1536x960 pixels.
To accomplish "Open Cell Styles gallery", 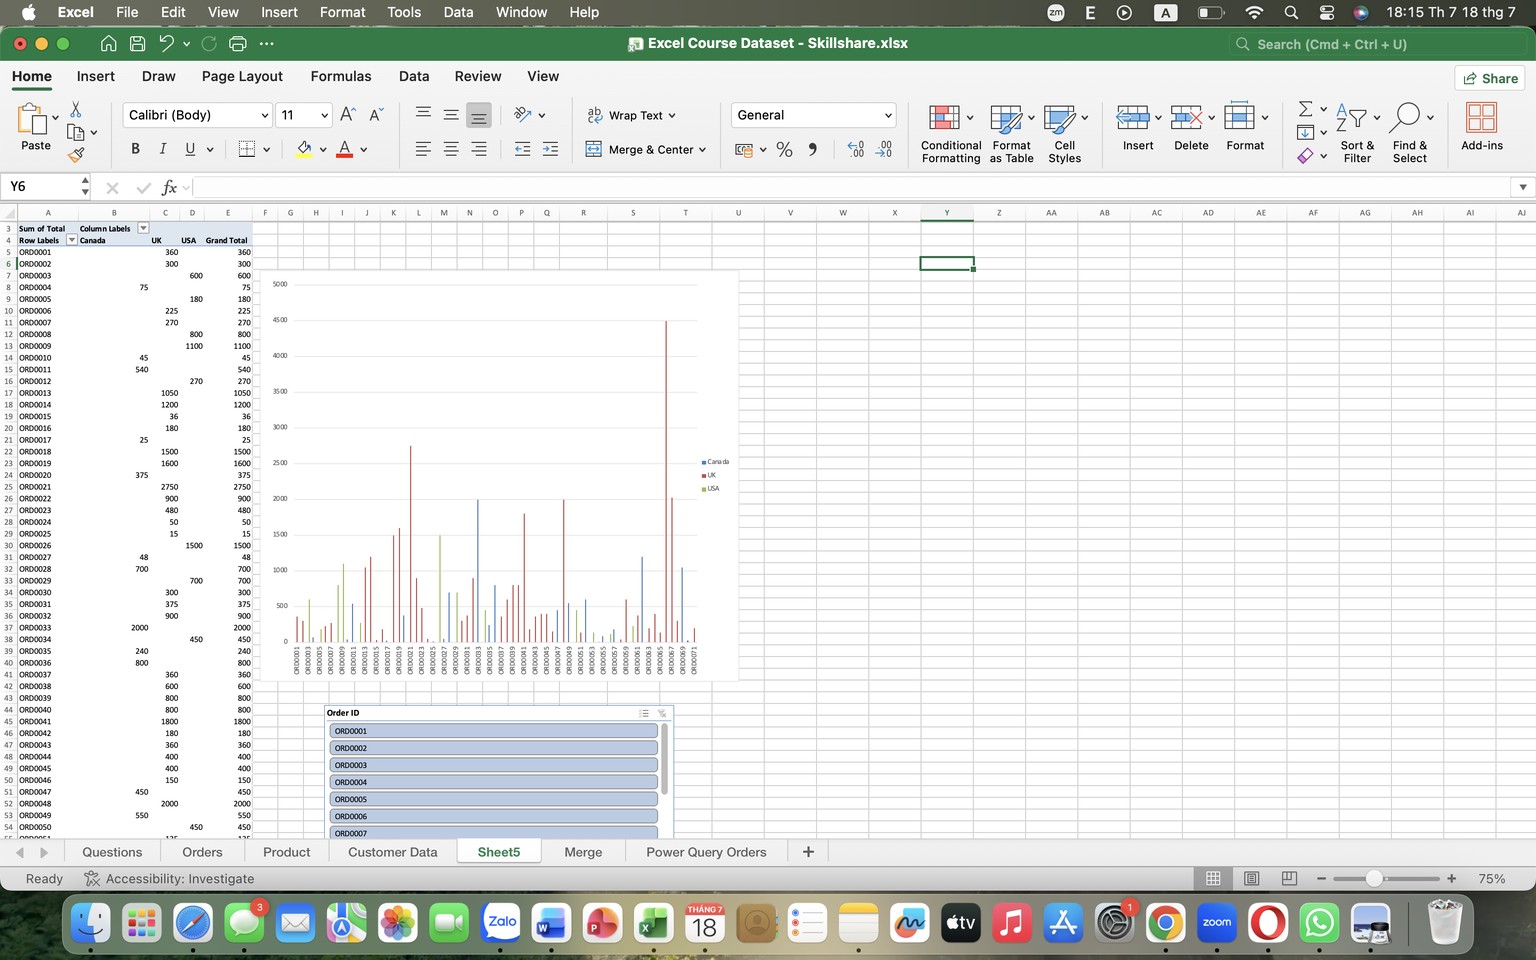I will click(1064, 133).
